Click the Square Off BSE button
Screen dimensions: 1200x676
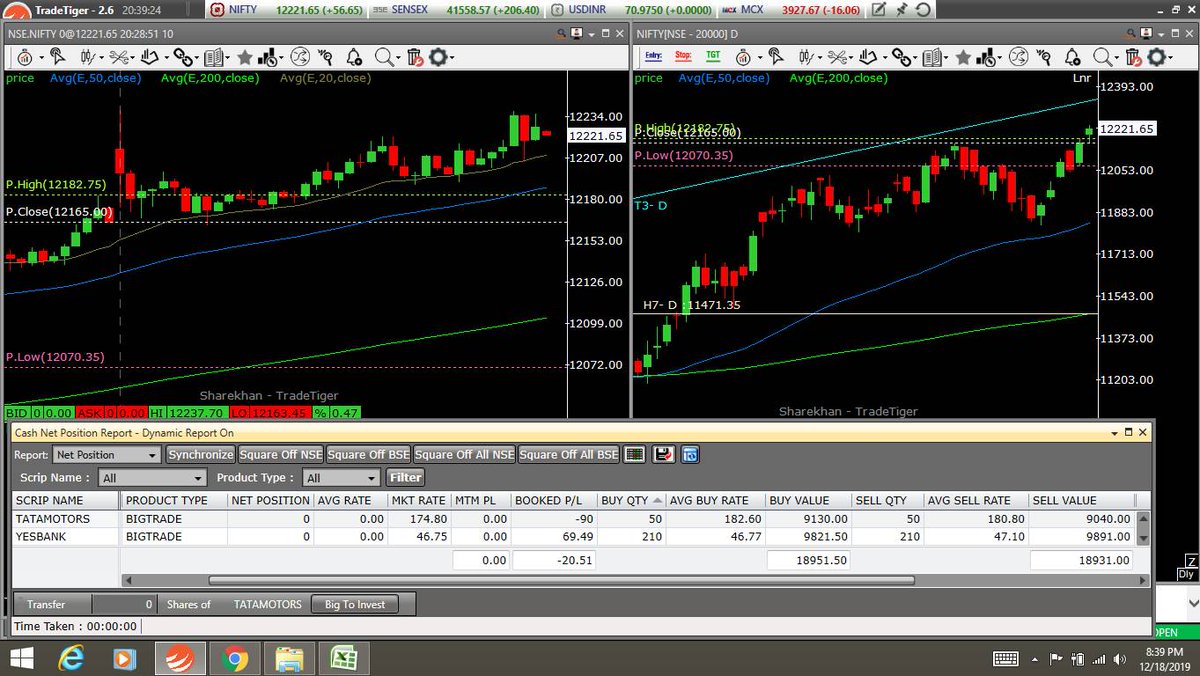[369, 455]
